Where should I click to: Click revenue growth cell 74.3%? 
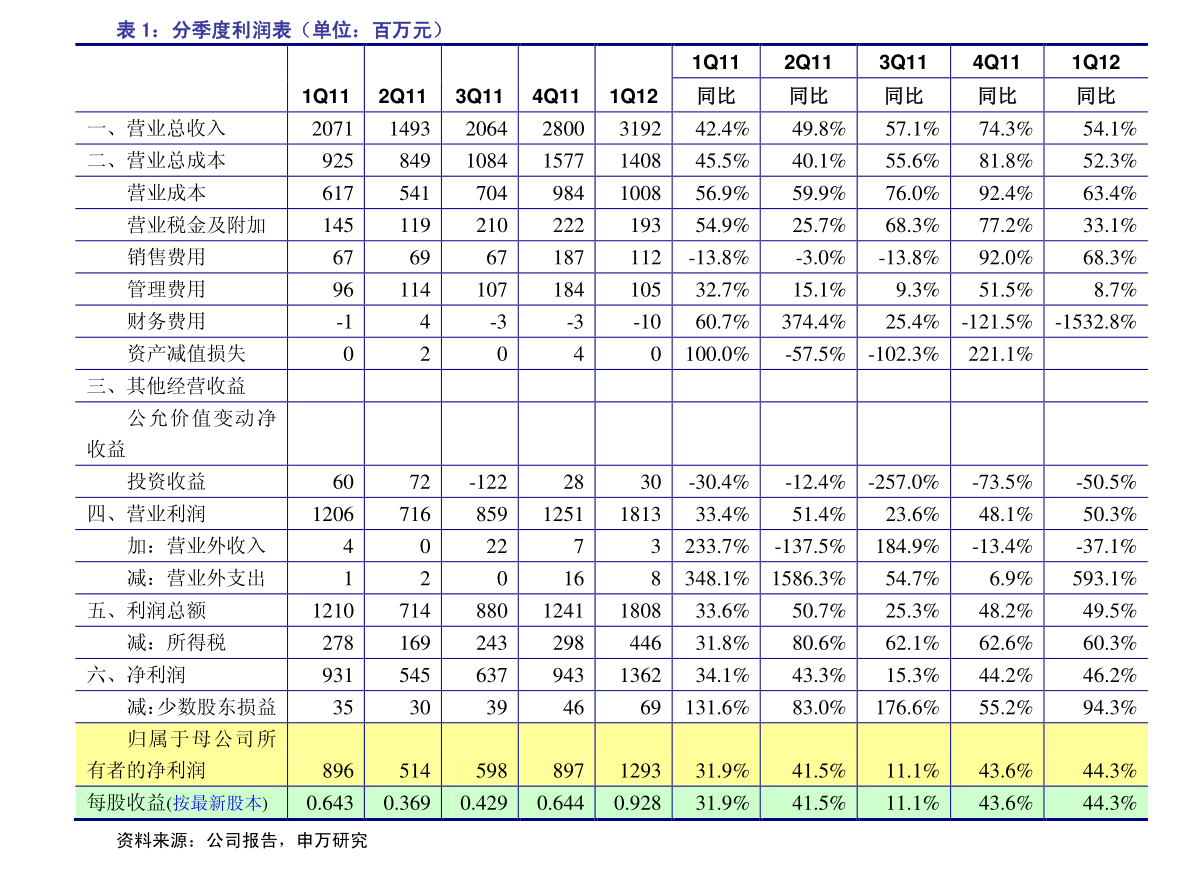(x=1006, y=129)
